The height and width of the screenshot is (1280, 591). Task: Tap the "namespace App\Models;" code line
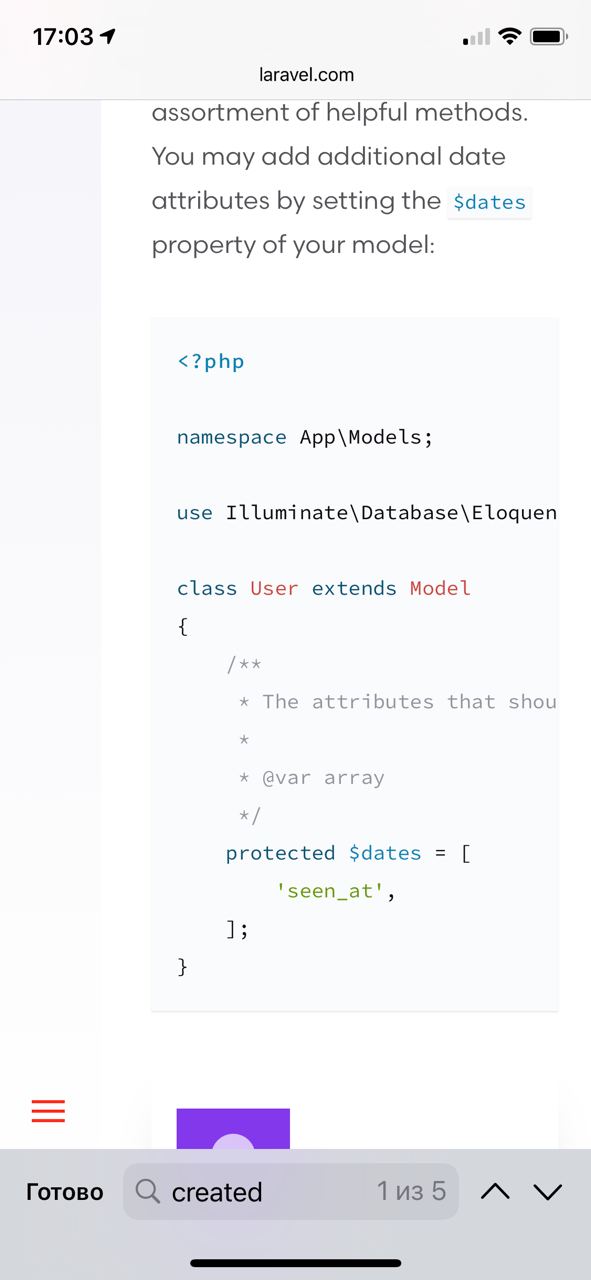pos(305,437)
